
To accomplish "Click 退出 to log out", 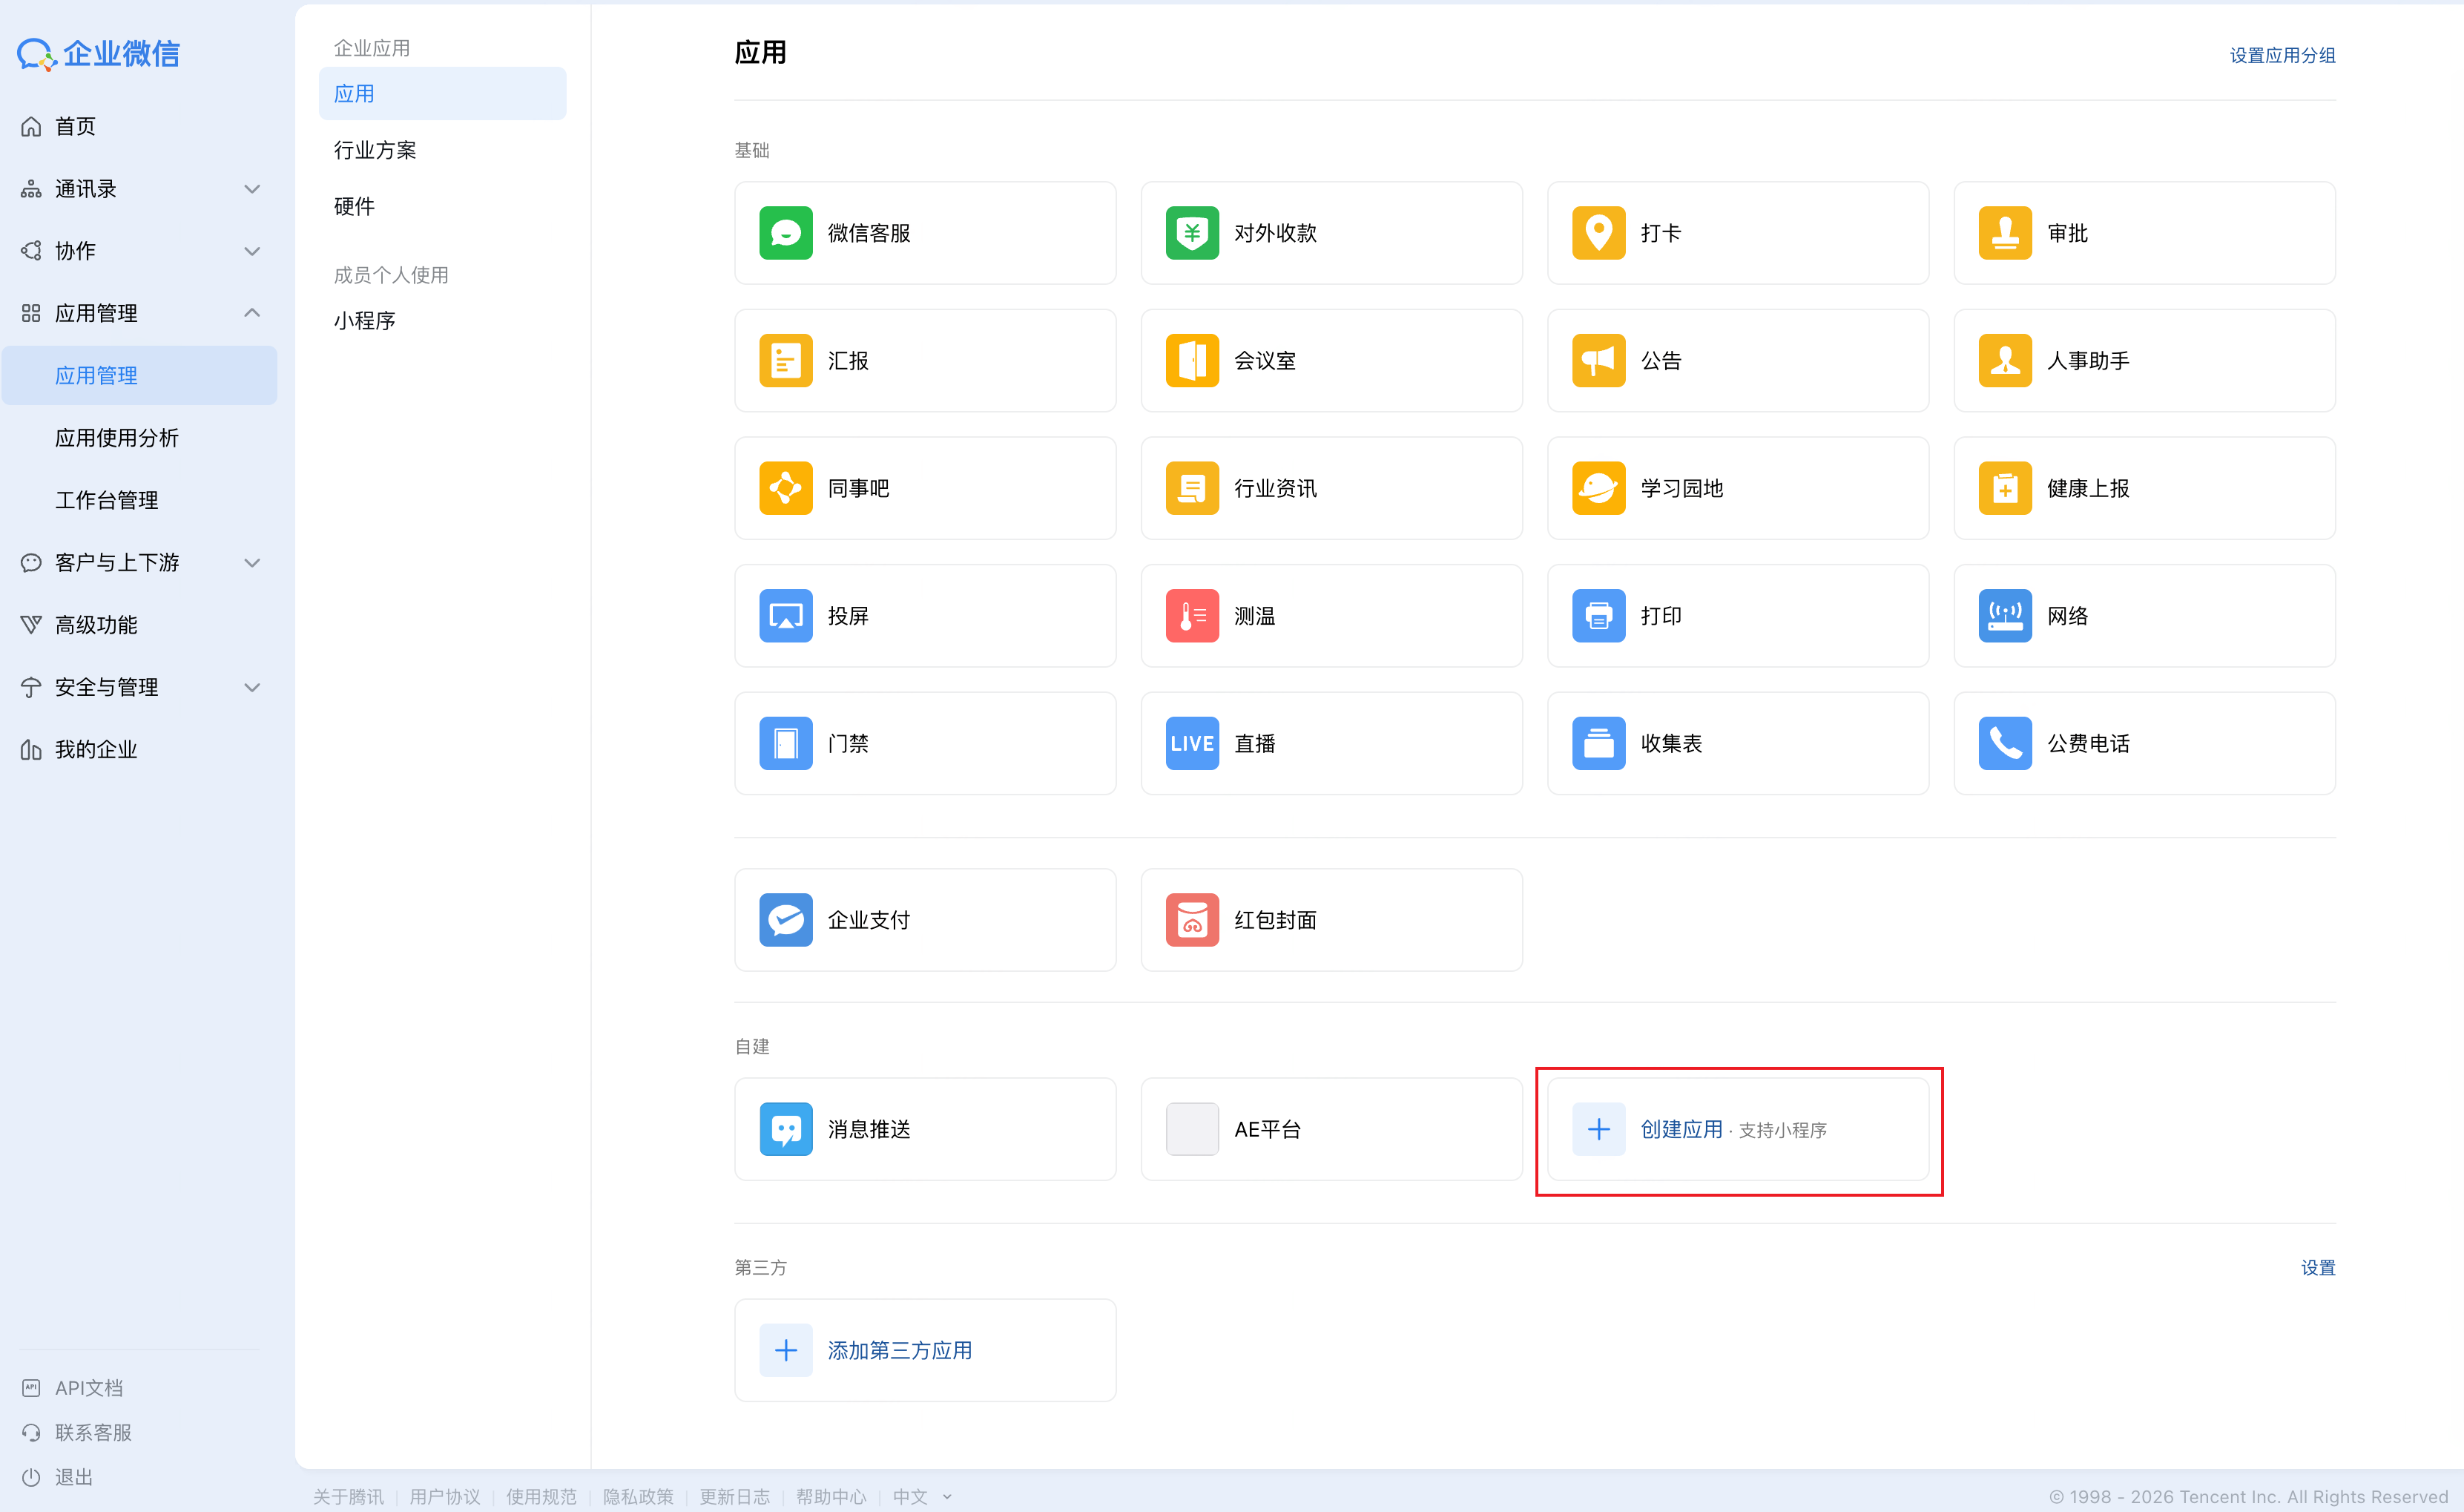I will [x=57, y=1477].
